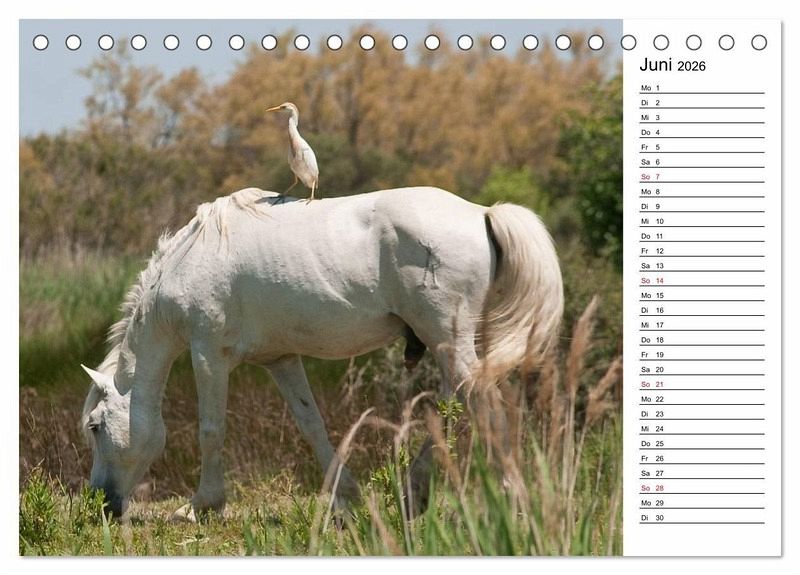Select the Fr 5 date line
The image size is (800, 575).
701,147
